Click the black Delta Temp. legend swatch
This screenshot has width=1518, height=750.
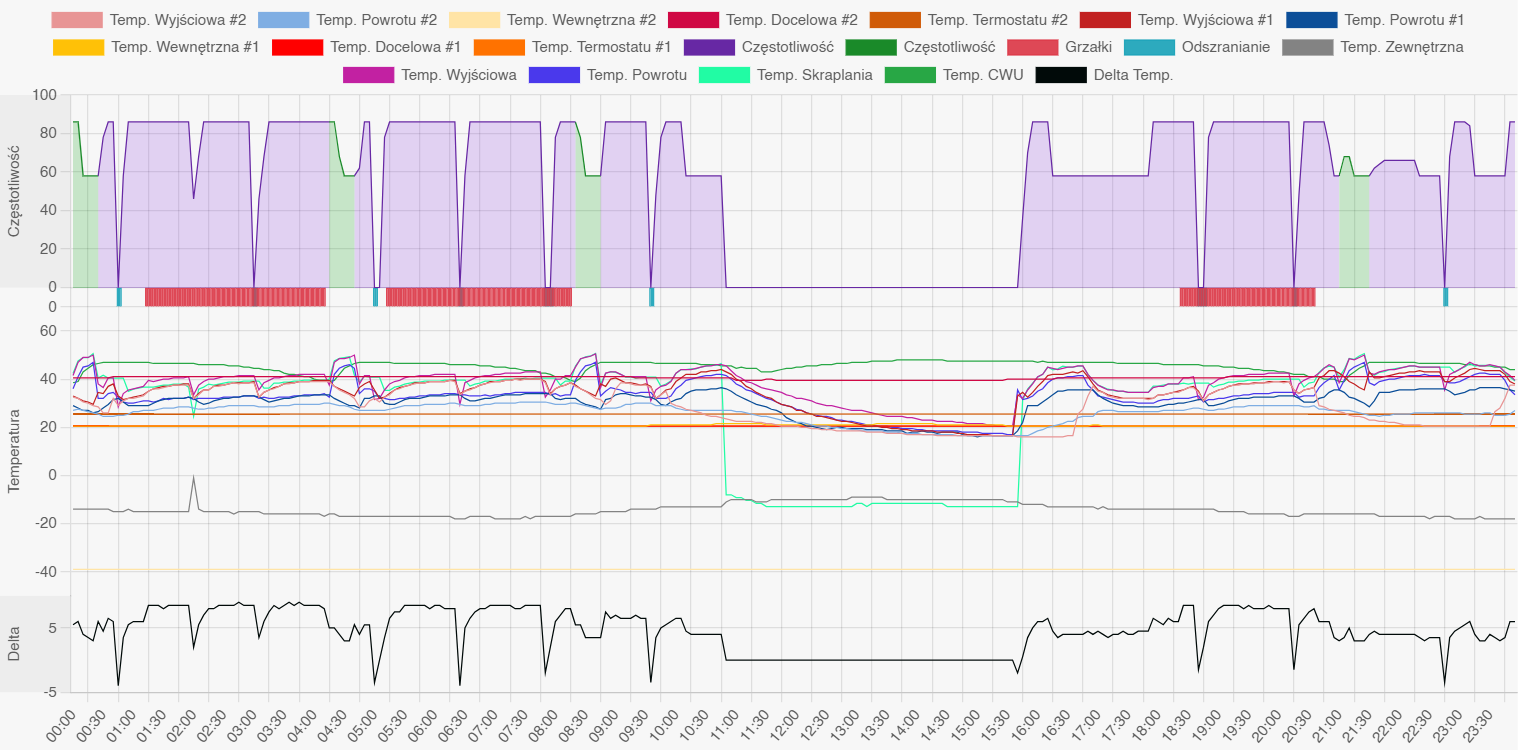click(x=1061, y=75)
